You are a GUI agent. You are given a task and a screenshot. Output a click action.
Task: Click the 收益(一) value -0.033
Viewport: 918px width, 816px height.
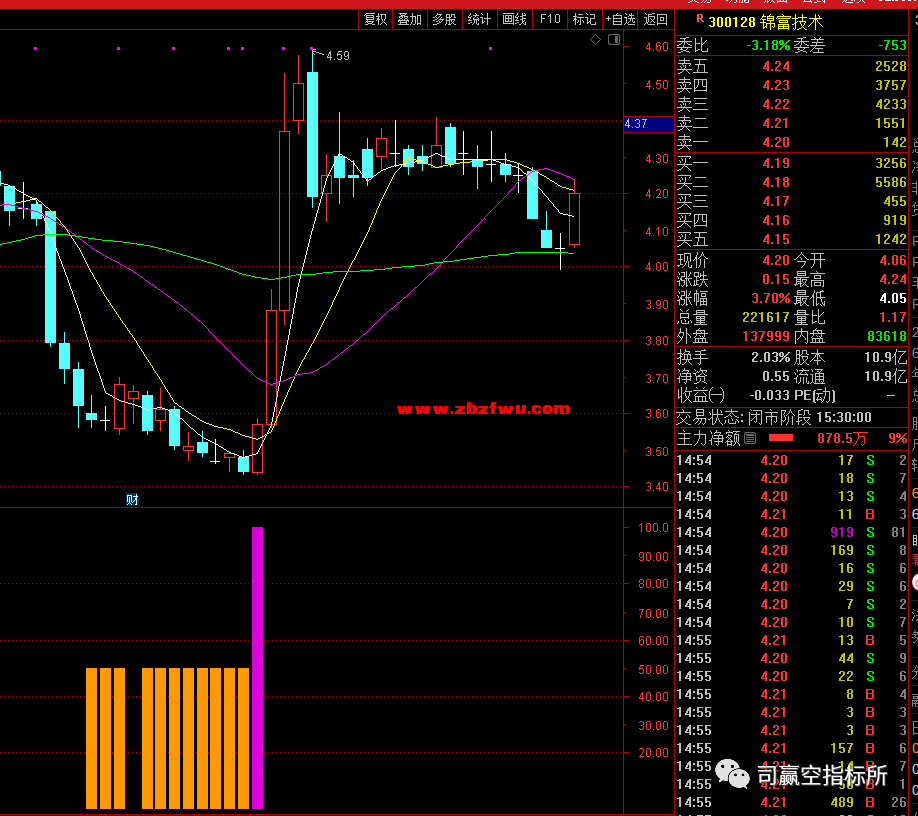click(768, 395)
